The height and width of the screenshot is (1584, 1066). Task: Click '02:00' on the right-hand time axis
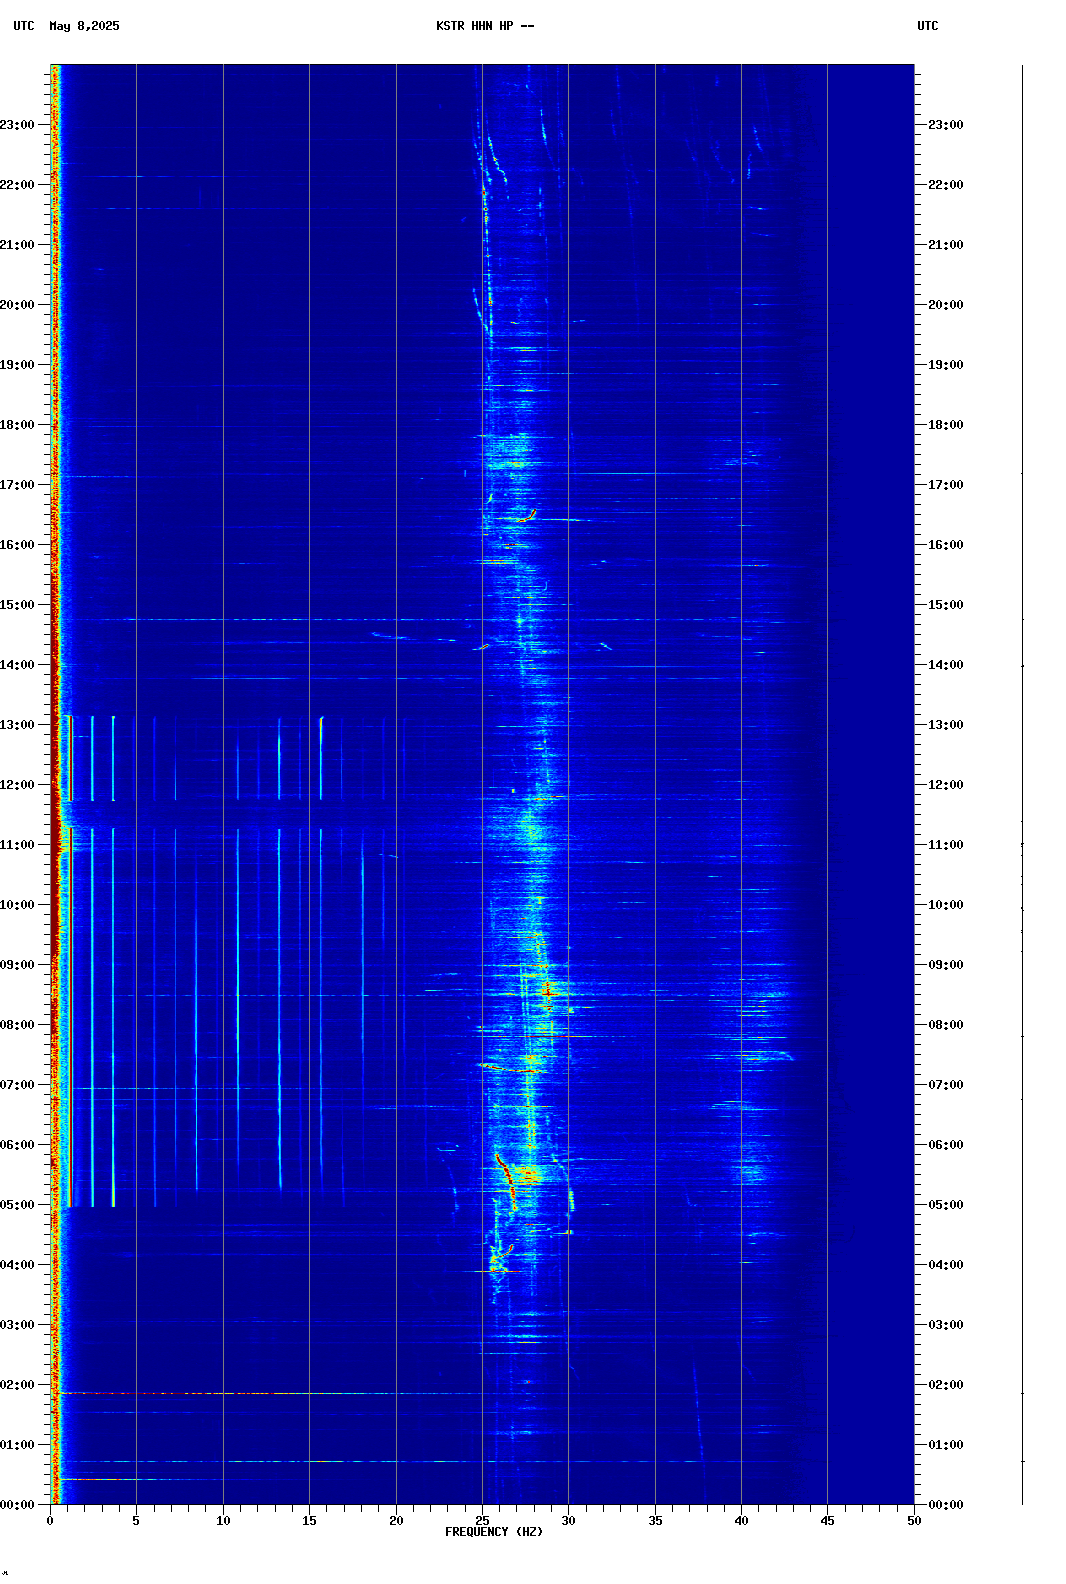[946, 1385]
